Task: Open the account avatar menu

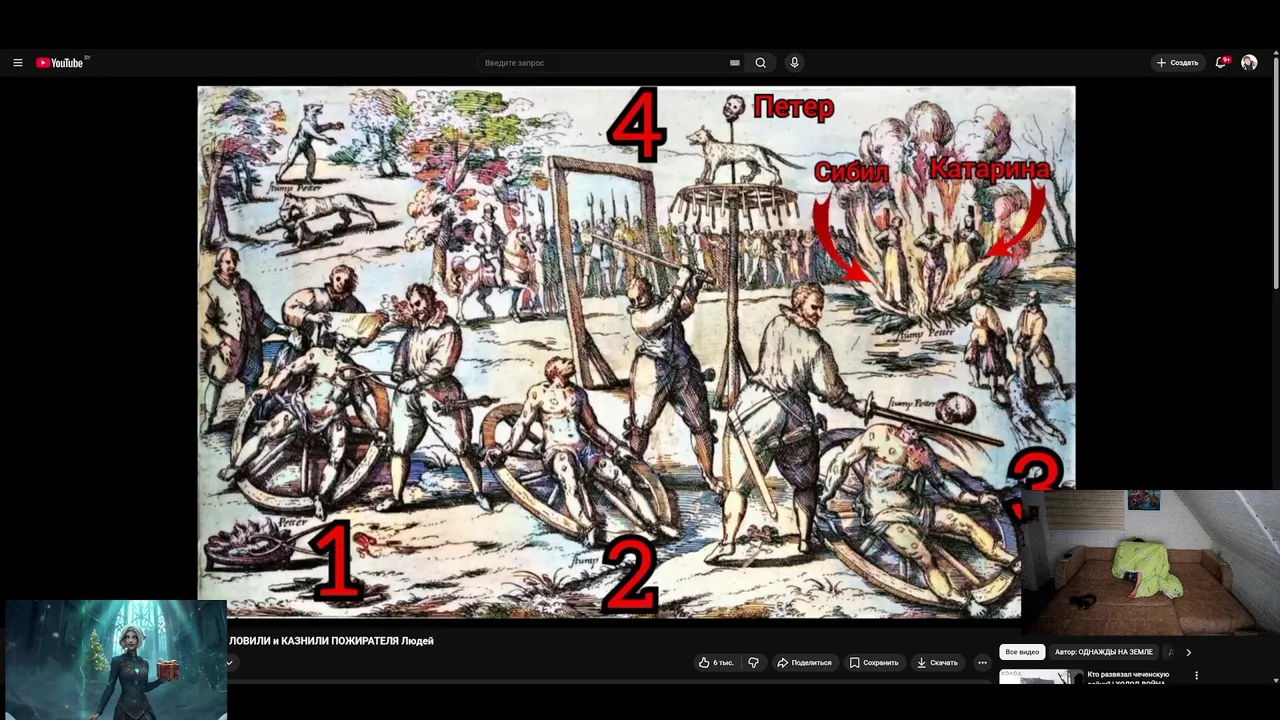Action: (1249, 63)
